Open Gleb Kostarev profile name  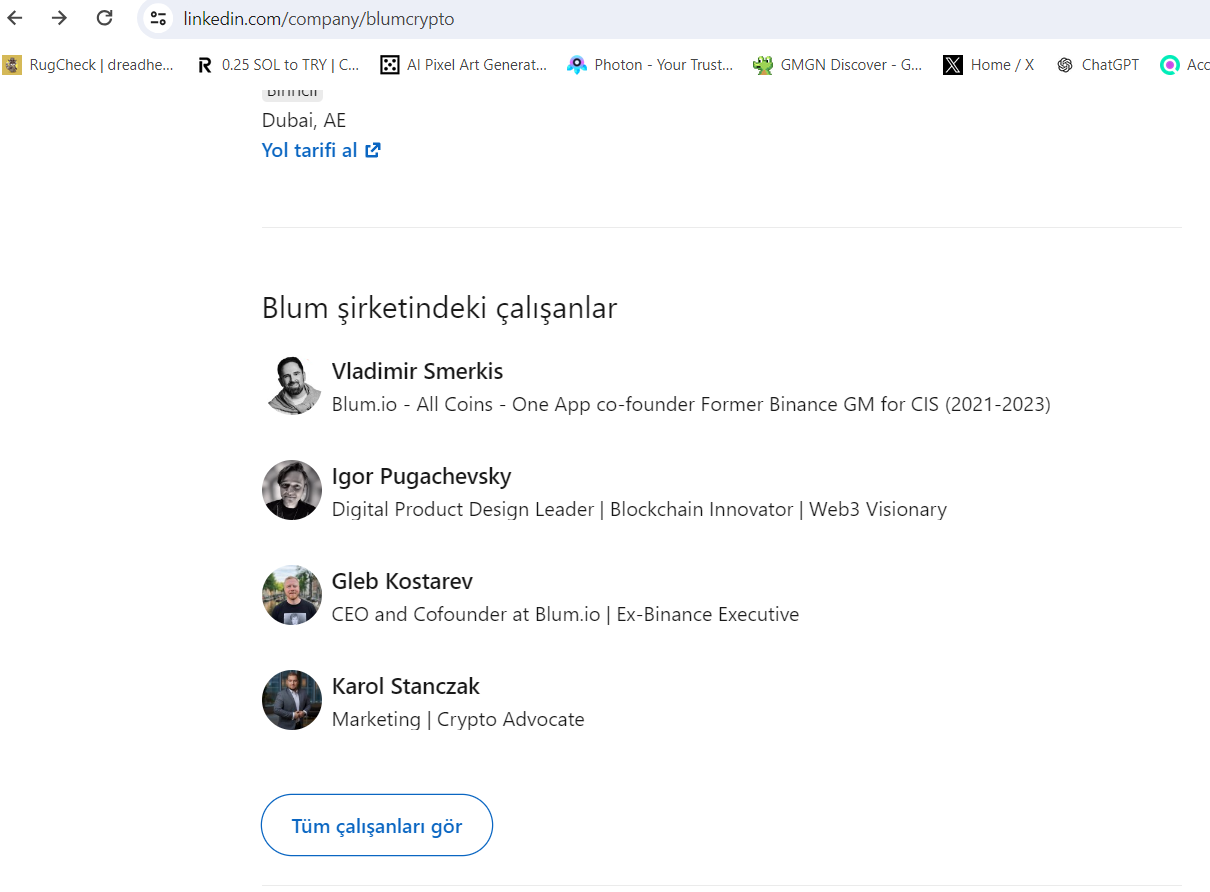pos(402,581)
